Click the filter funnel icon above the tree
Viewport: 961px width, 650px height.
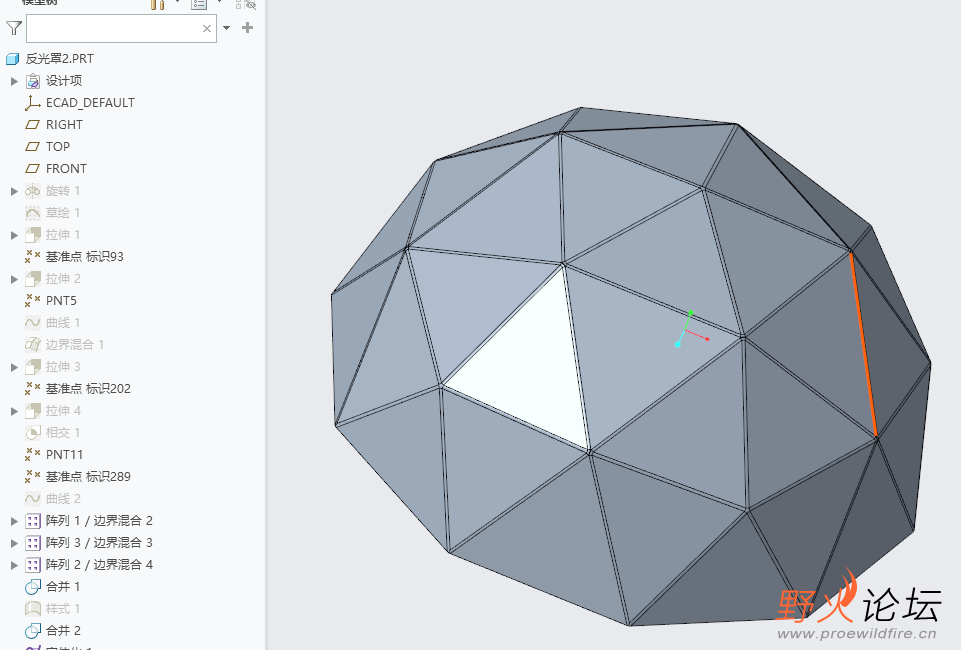(12, 28)
